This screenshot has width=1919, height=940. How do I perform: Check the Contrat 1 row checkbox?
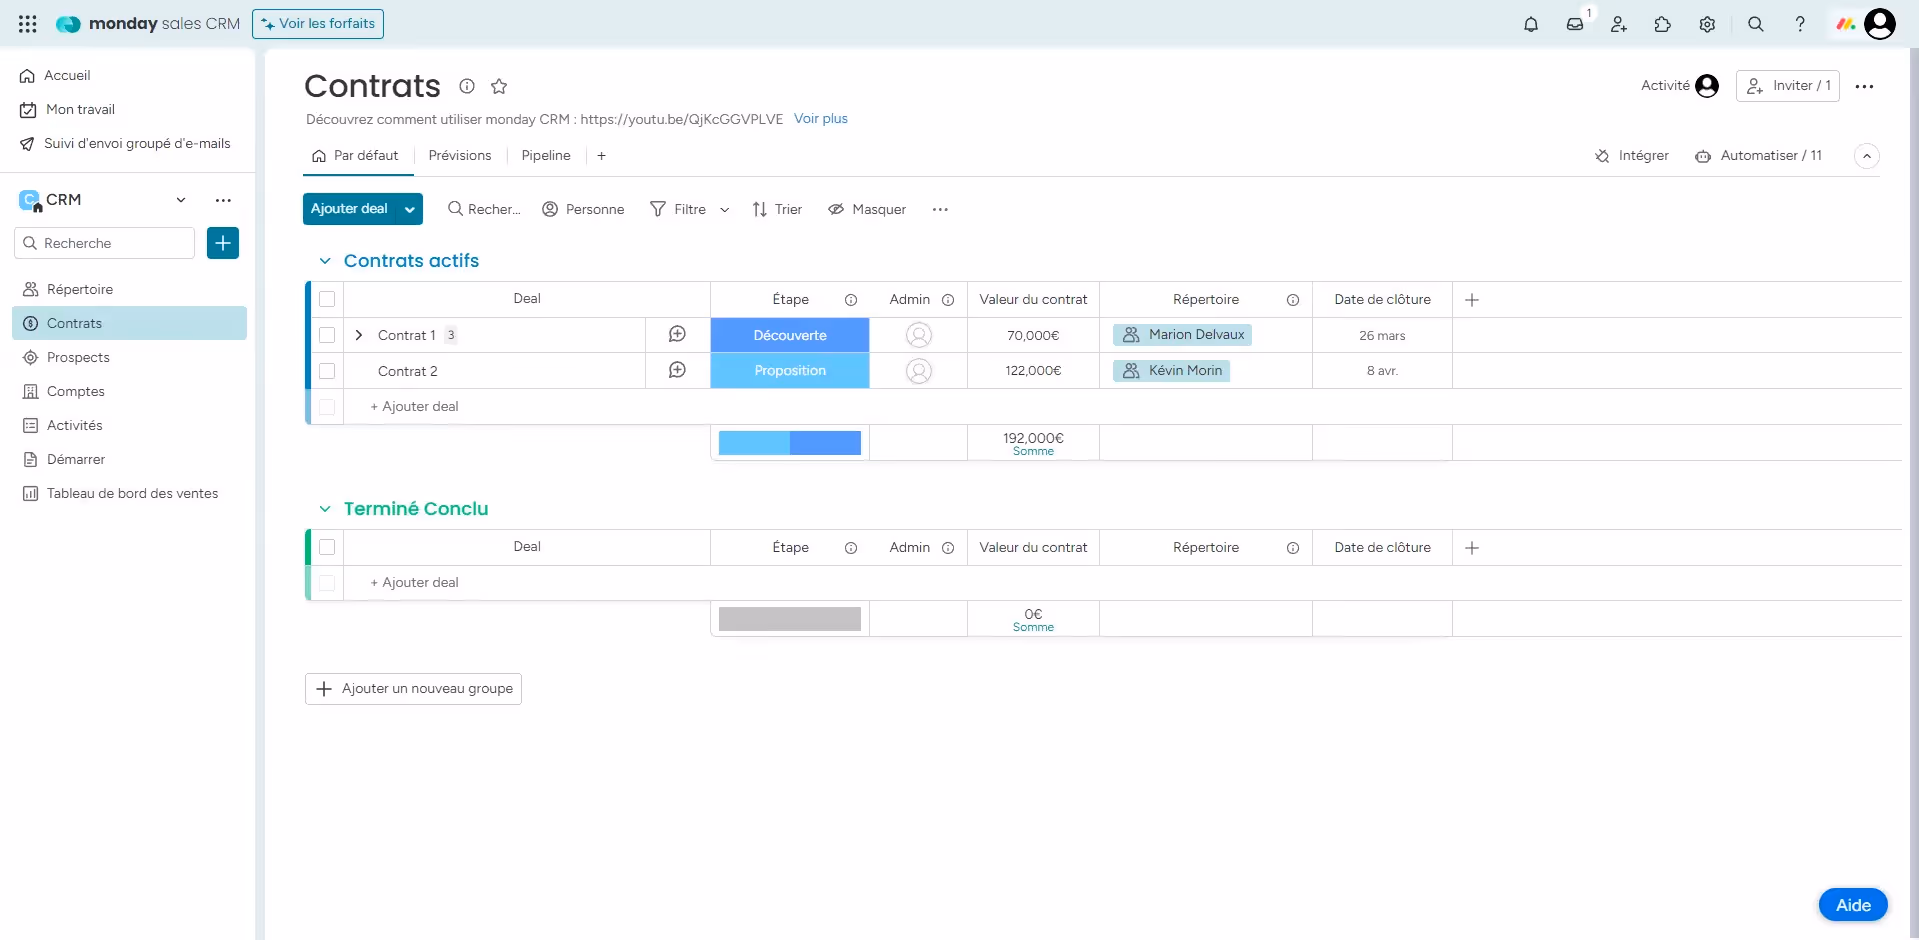point(327,335)
